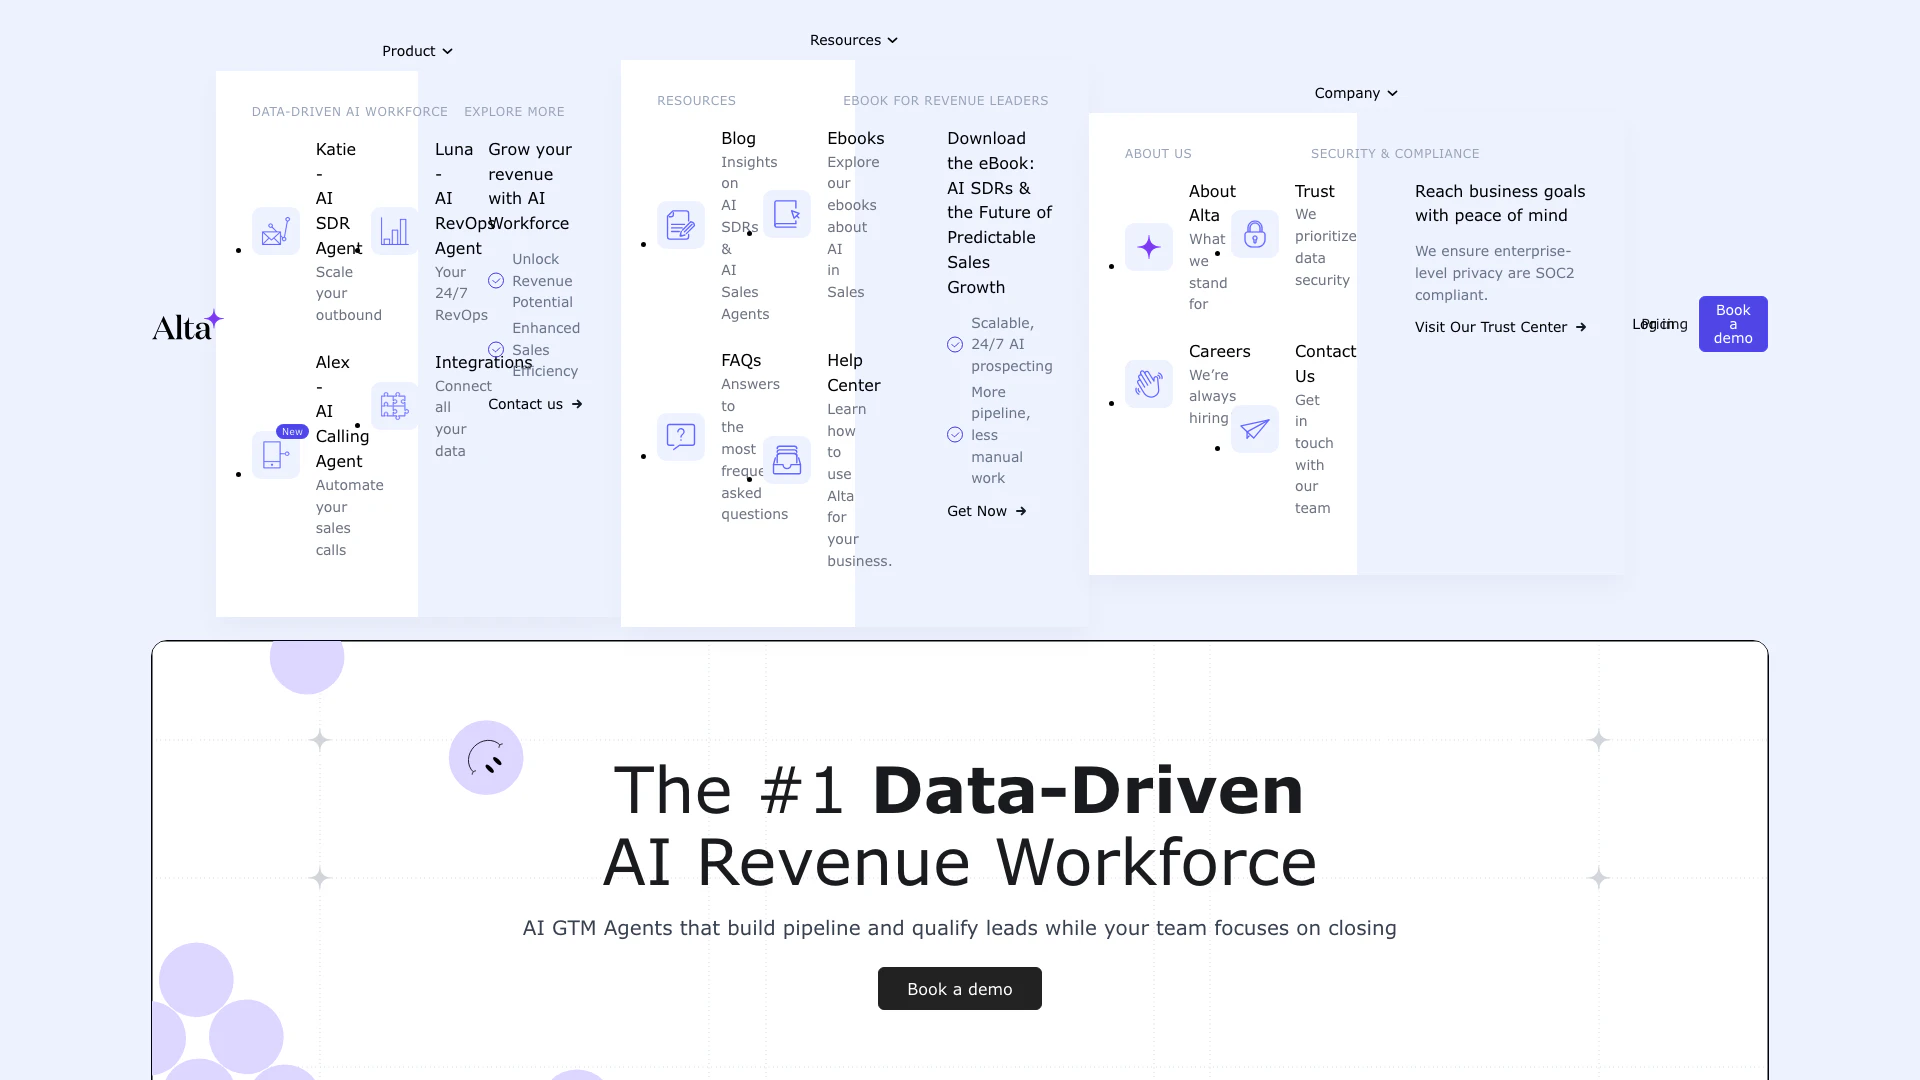The height and width of the screenshot is (1080, 1920).
Task: Open the Resources dropdown chevron
Action: click(893, 41)
